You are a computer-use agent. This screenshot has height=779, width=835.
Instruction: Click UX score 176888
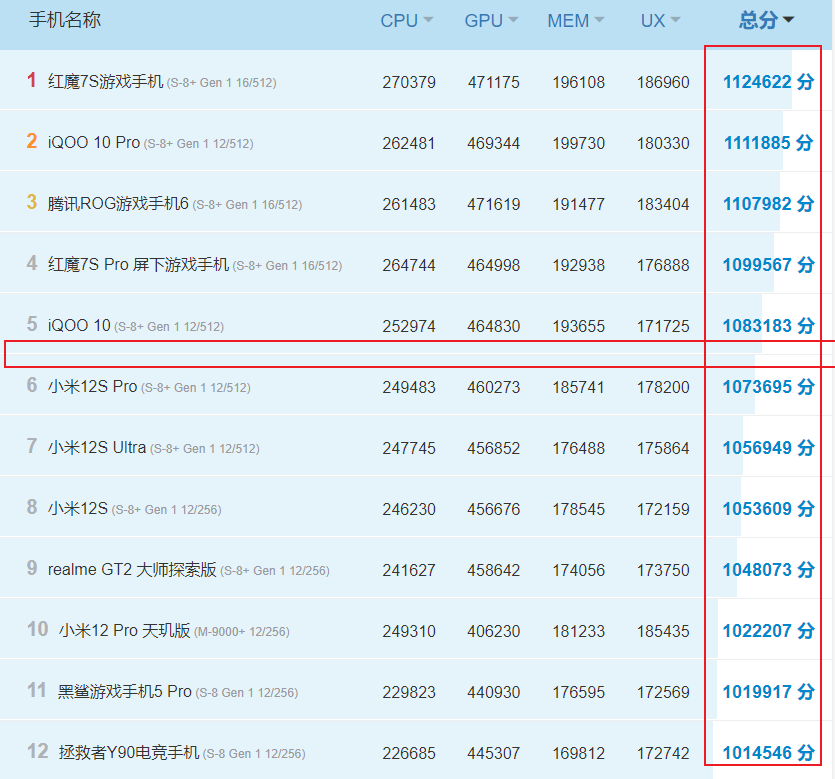point(663,265)
